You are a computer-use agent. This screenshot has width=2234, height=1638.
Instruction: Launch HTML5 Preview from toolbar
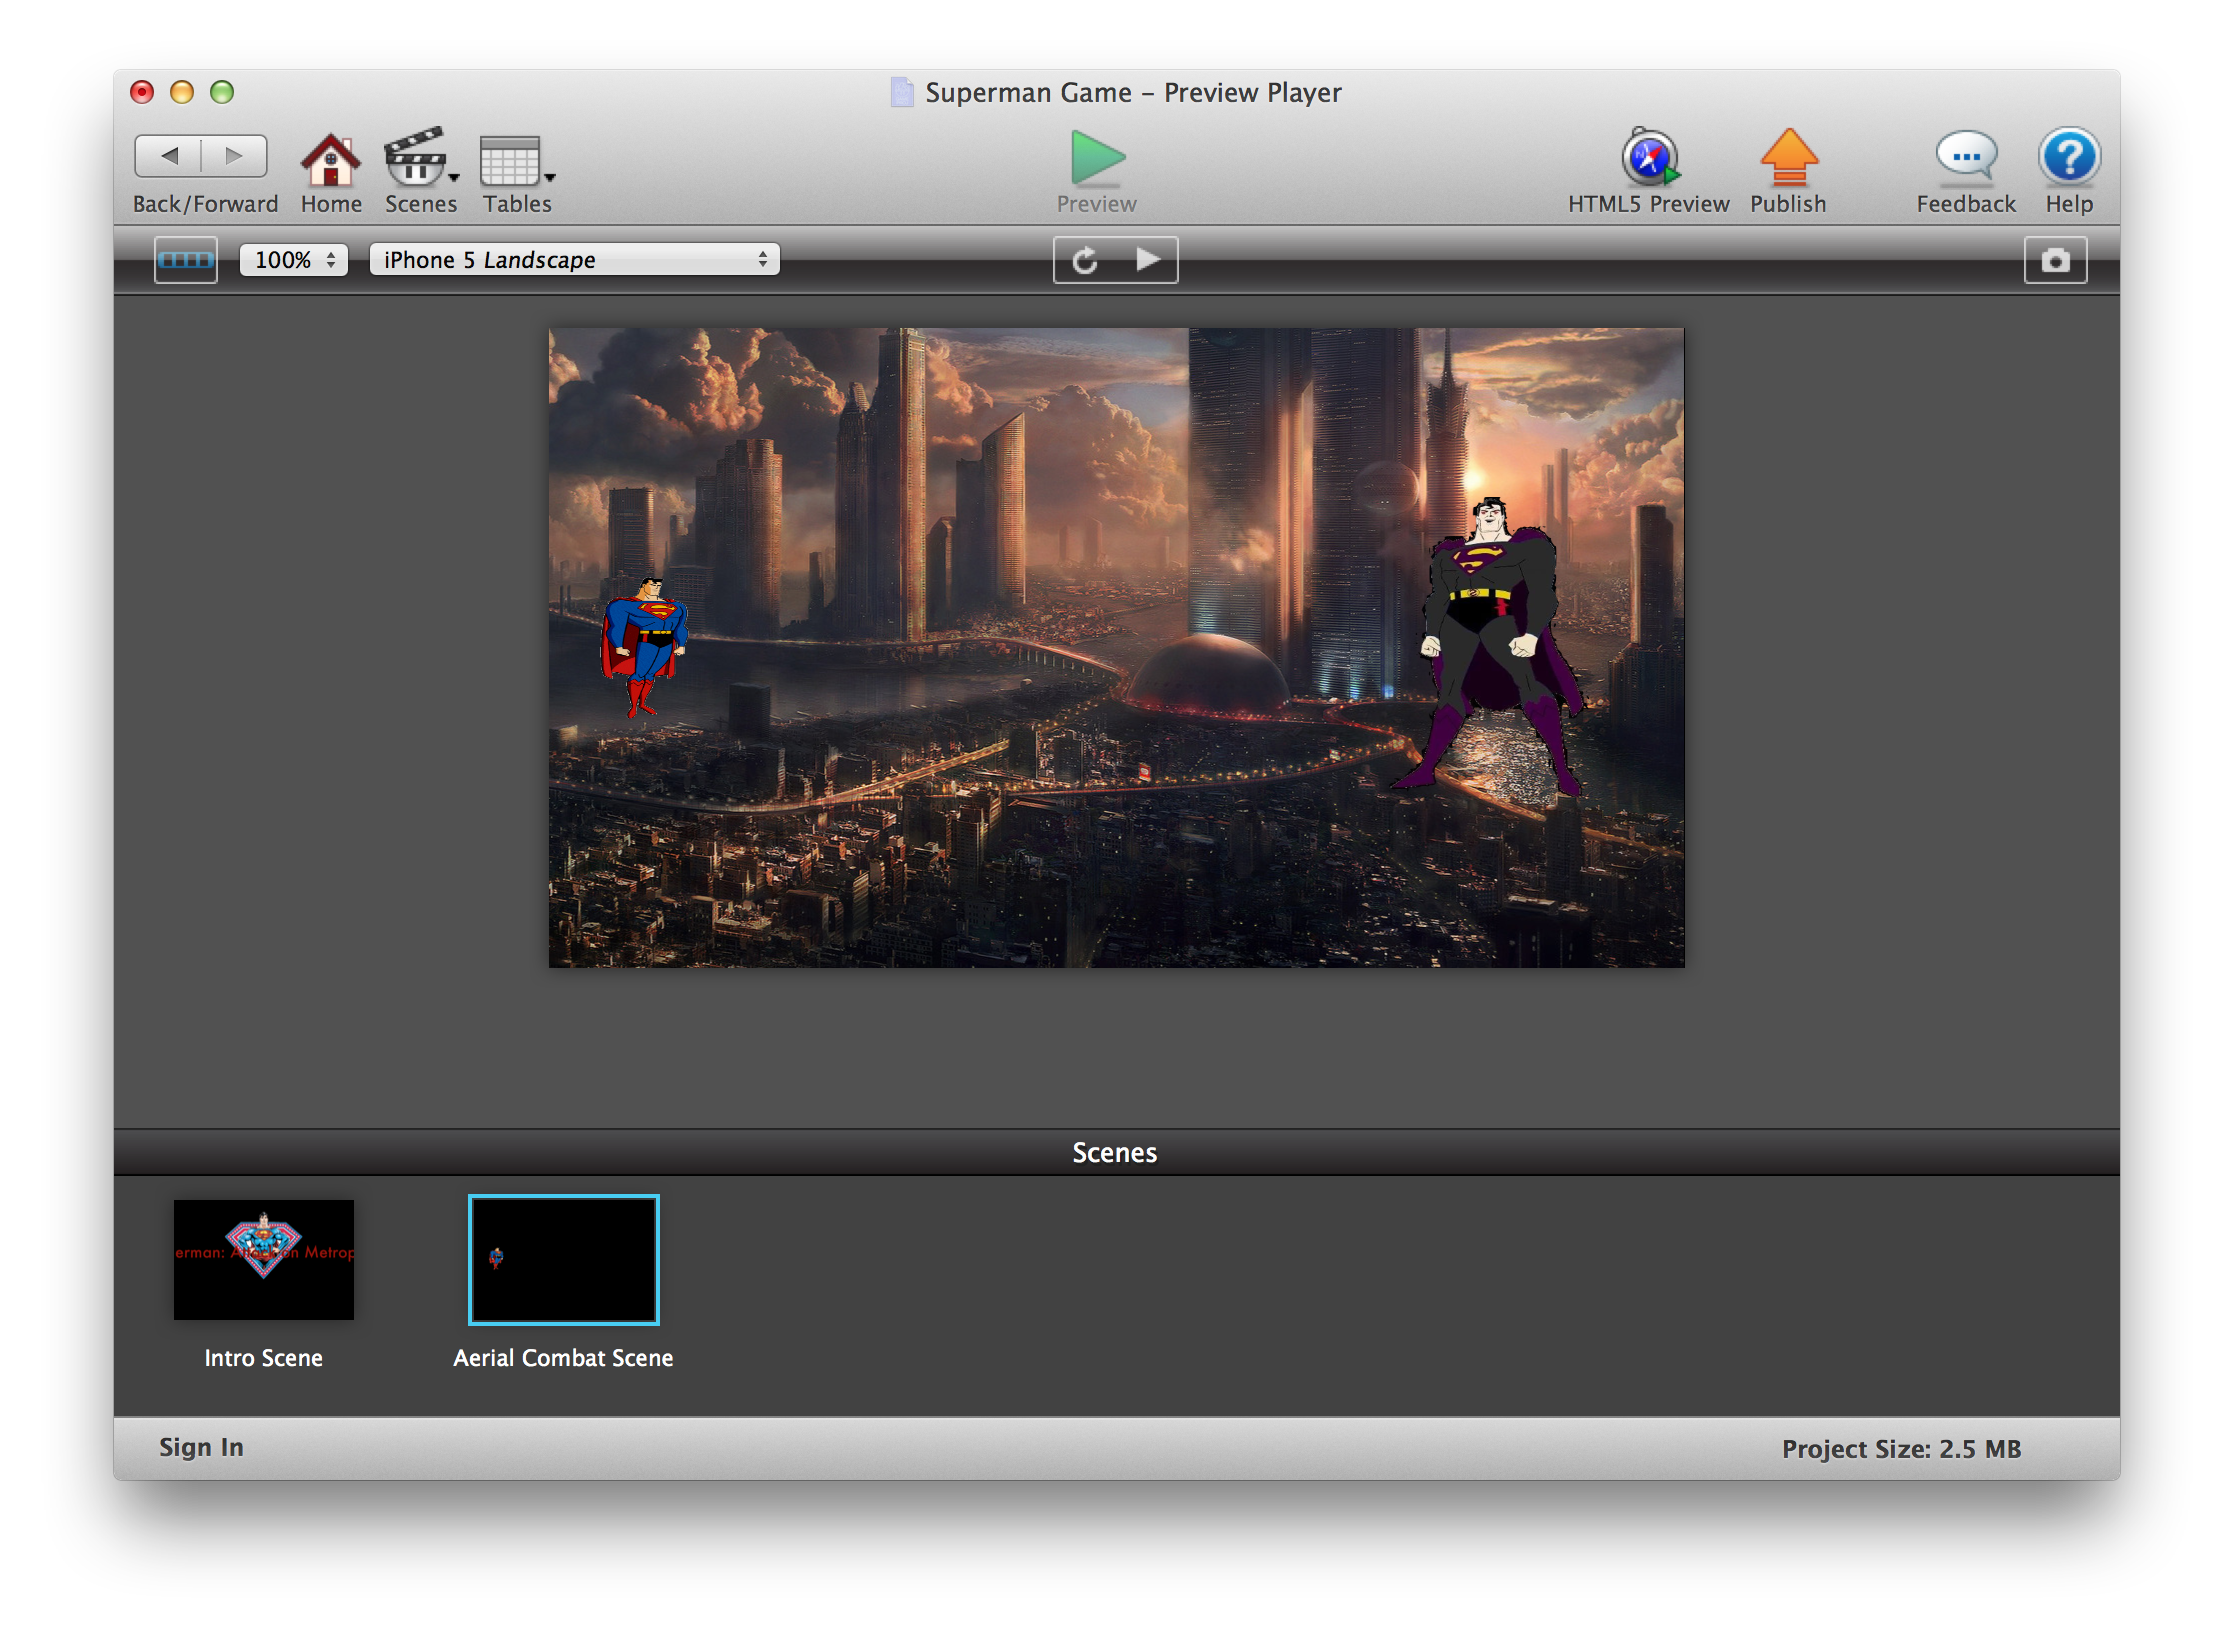(x=1648, y=158)
